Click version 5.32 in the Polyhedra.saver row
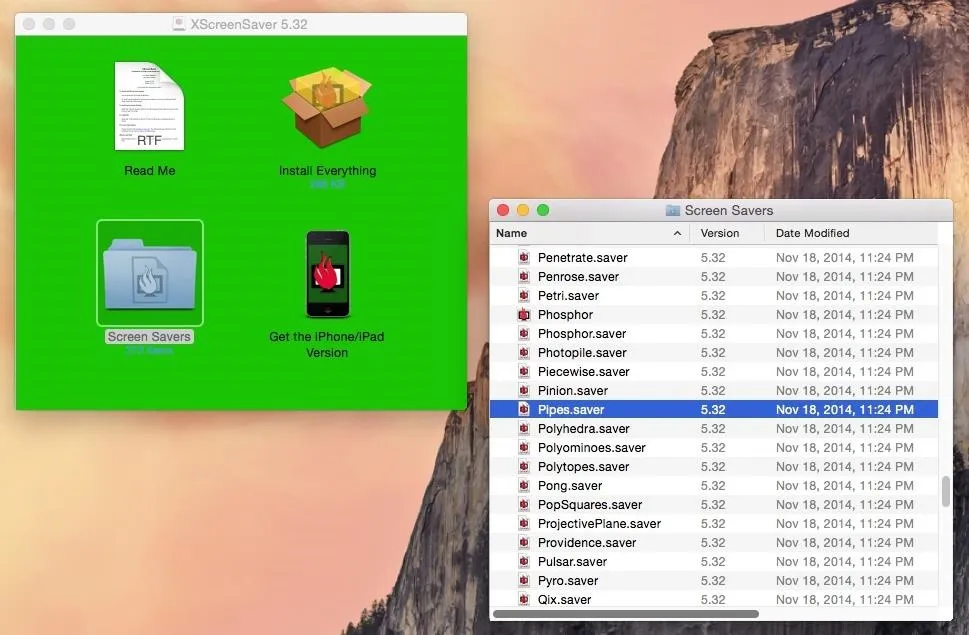 [713, 429]
